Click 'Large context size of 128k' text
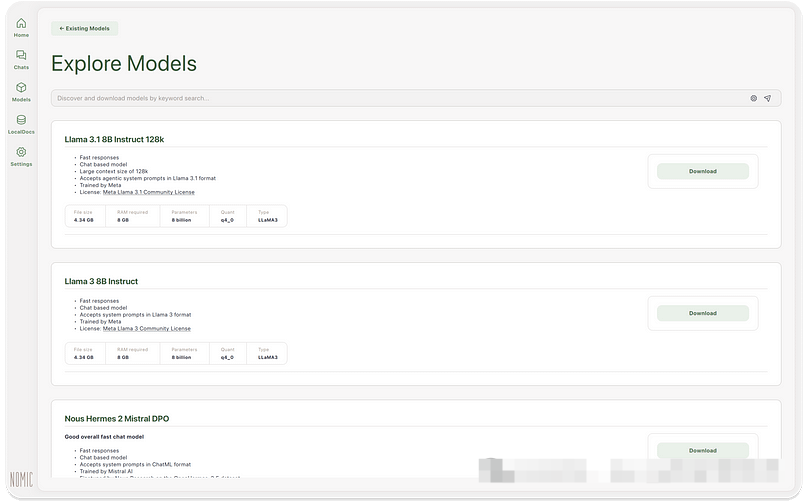Screen dimensions: 809x502 click(114, 171)
